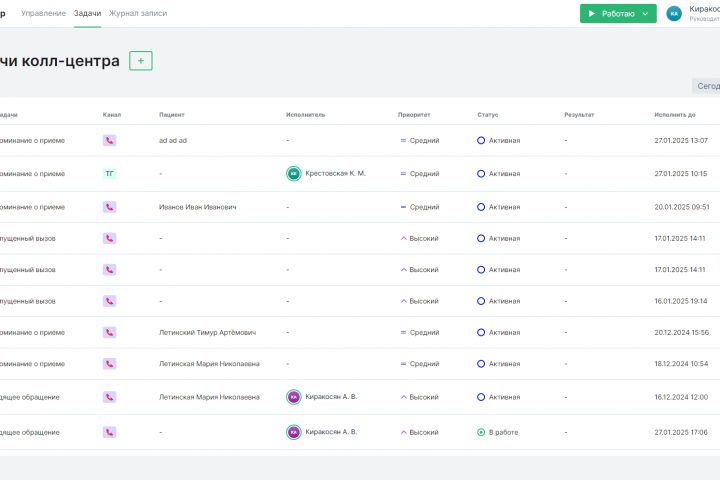Expand the Работаю status dropdown arrow
This screenshot has height=480, width=720.
coord(645,14)
